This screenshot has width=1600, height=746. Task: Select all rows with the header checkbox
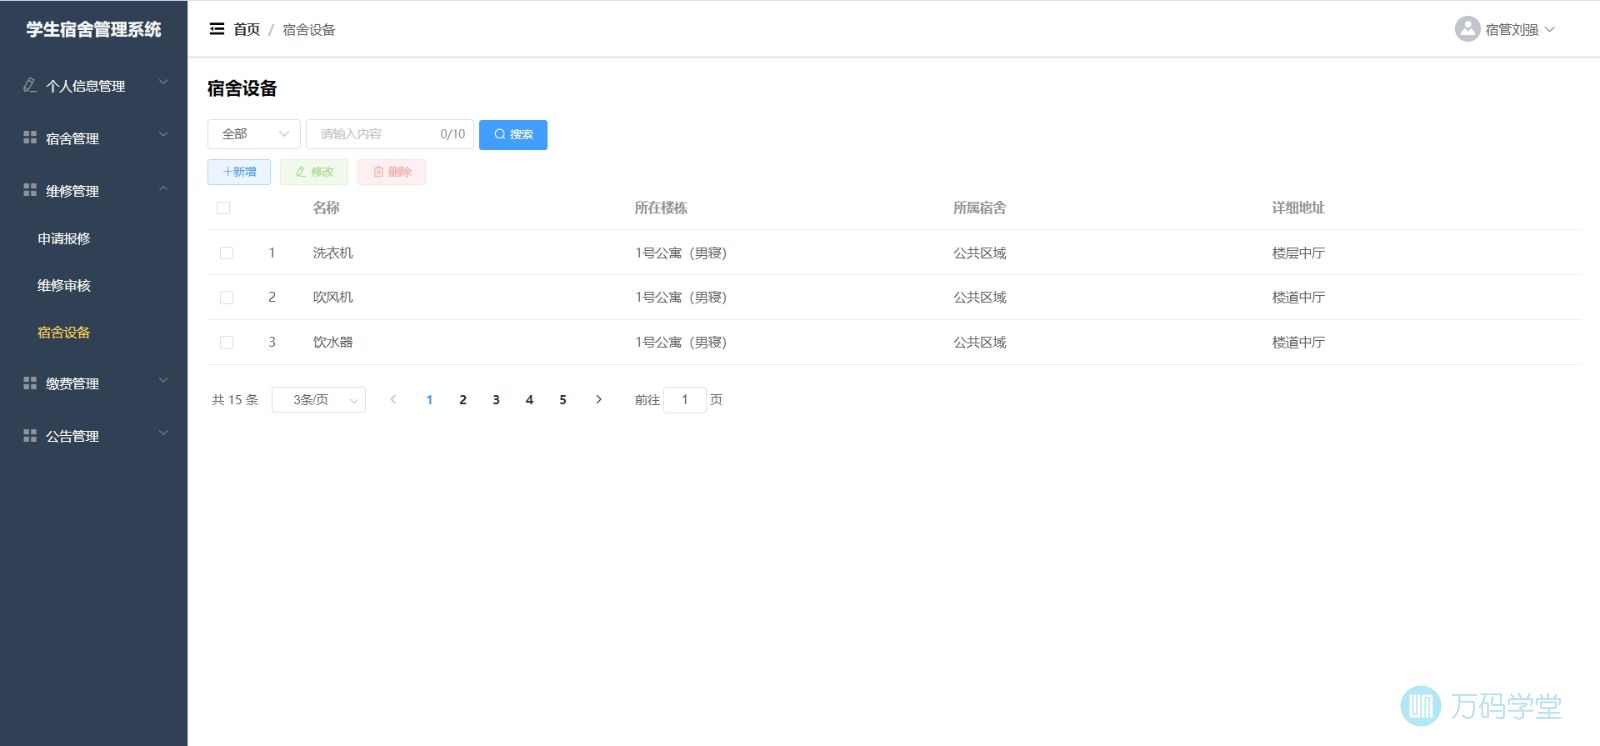pyautogui.click(x=223, y=208)
